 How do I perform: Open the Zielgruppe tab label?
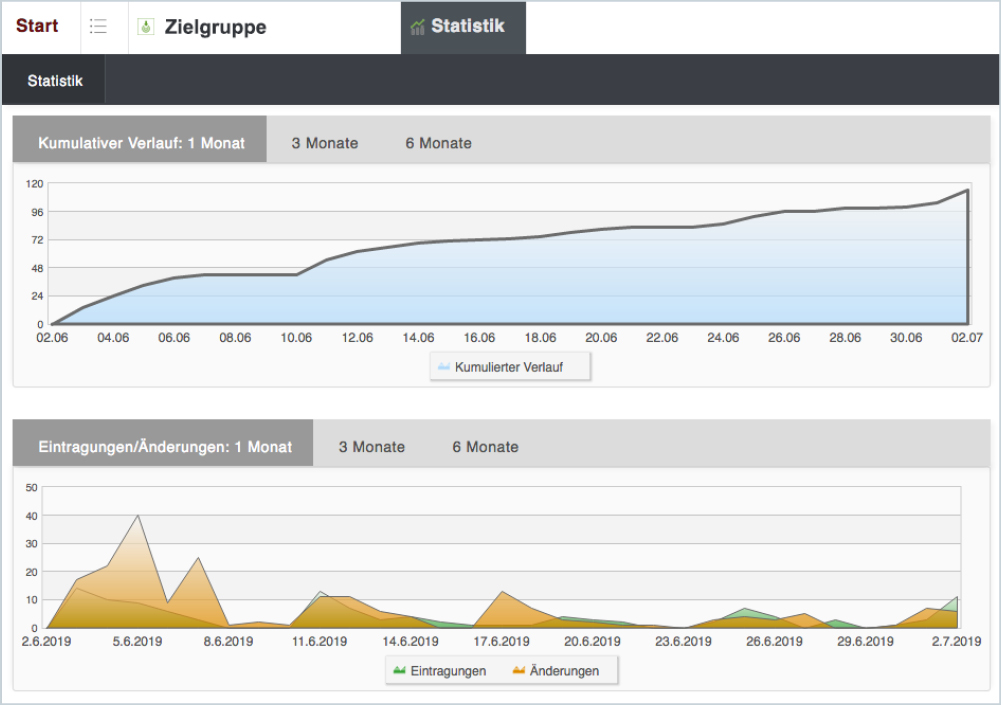coord(215,28)
